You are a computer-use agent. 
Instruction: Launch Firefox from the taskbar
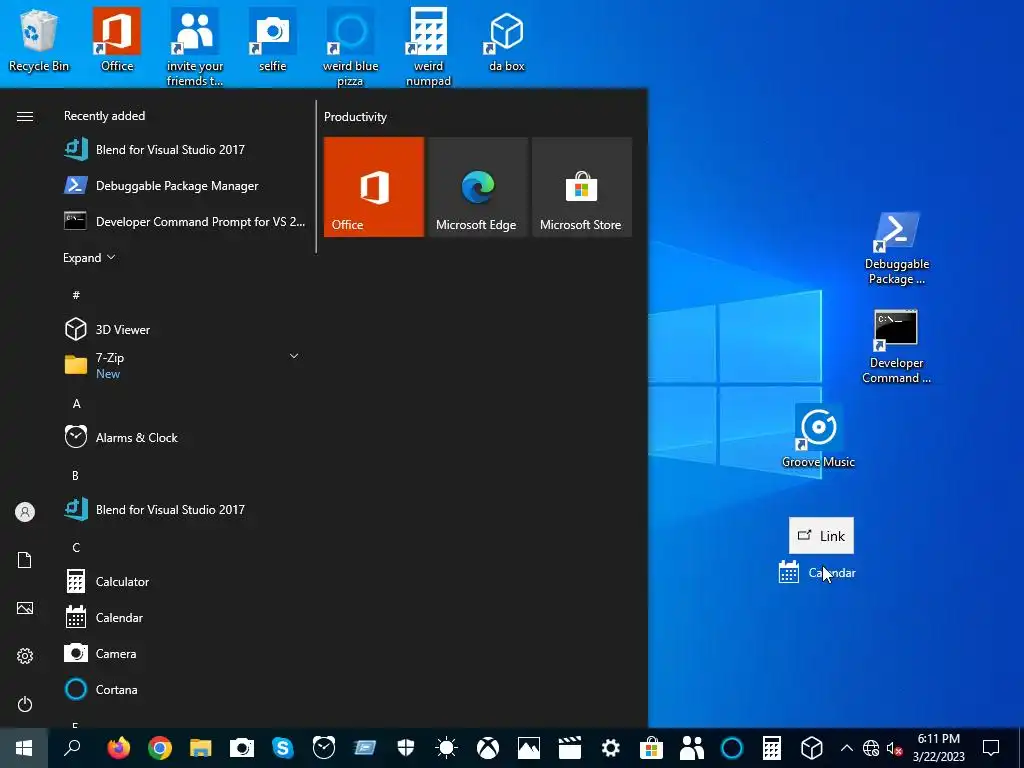118,748
